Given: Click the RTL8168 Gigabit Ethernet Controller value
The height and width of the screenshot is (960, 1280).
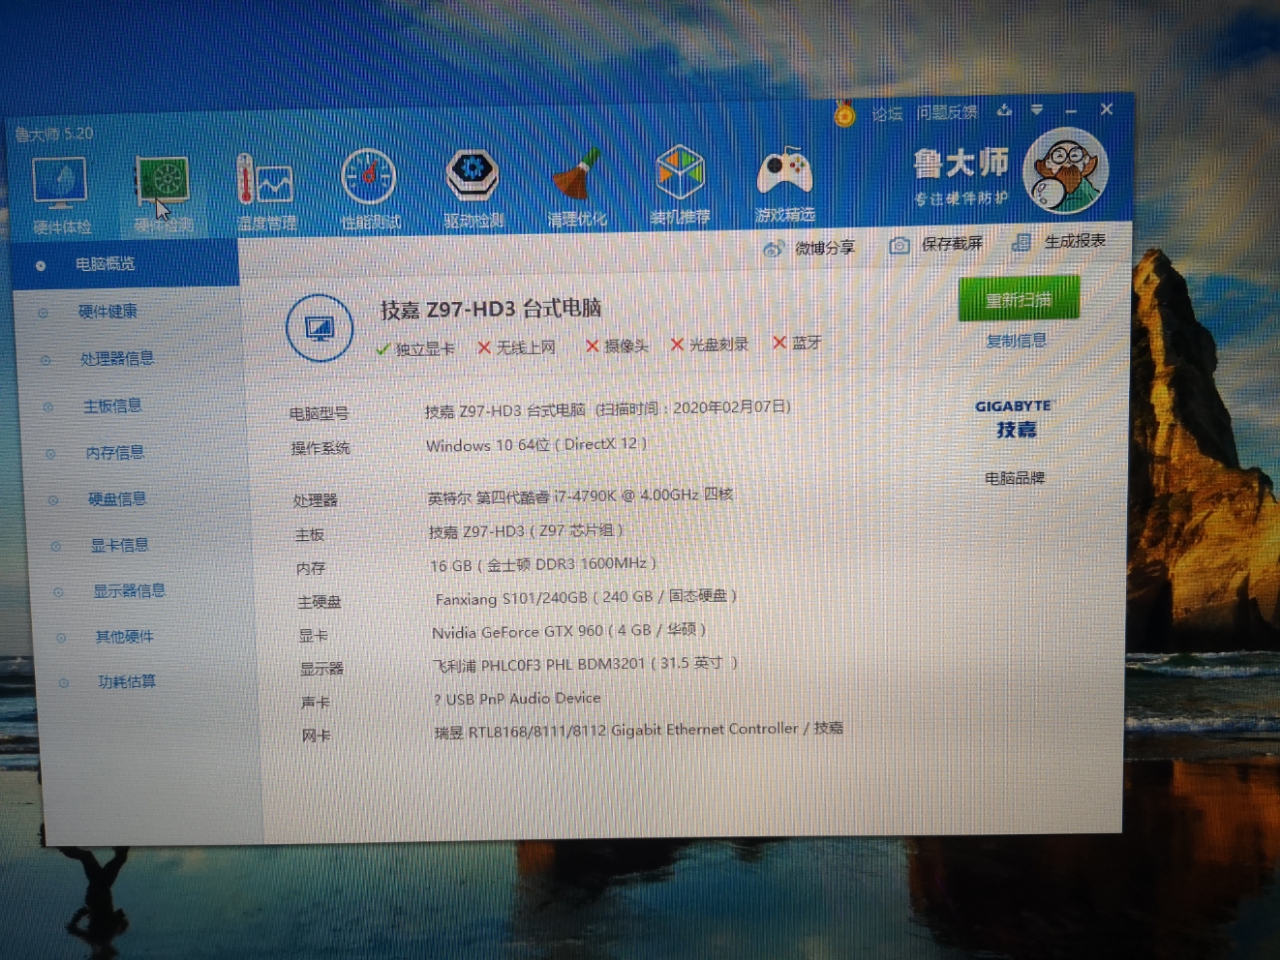Looking at the screenshot, I should (x=638, y=730).
